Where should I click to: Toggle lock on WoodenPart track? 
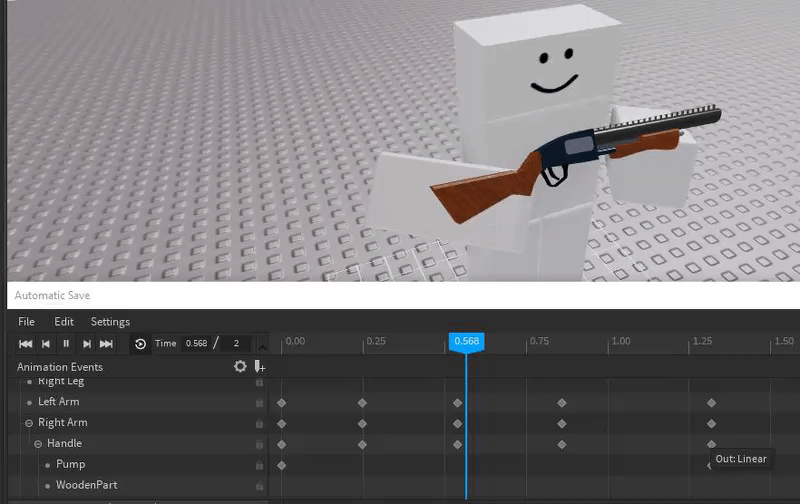pyautogui.click(x=259, y=486)
